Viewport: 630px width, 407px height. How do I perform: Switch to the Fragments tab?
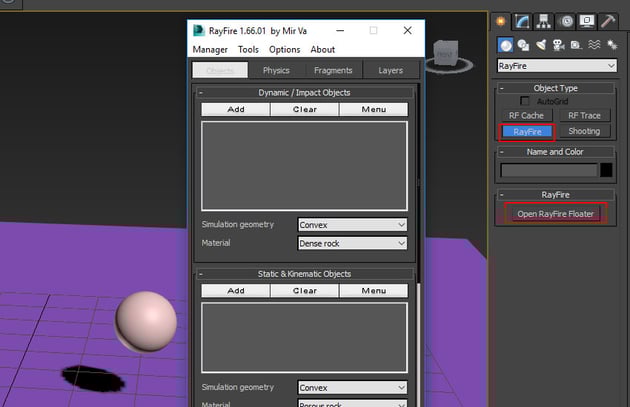click(x=333, y=70)
